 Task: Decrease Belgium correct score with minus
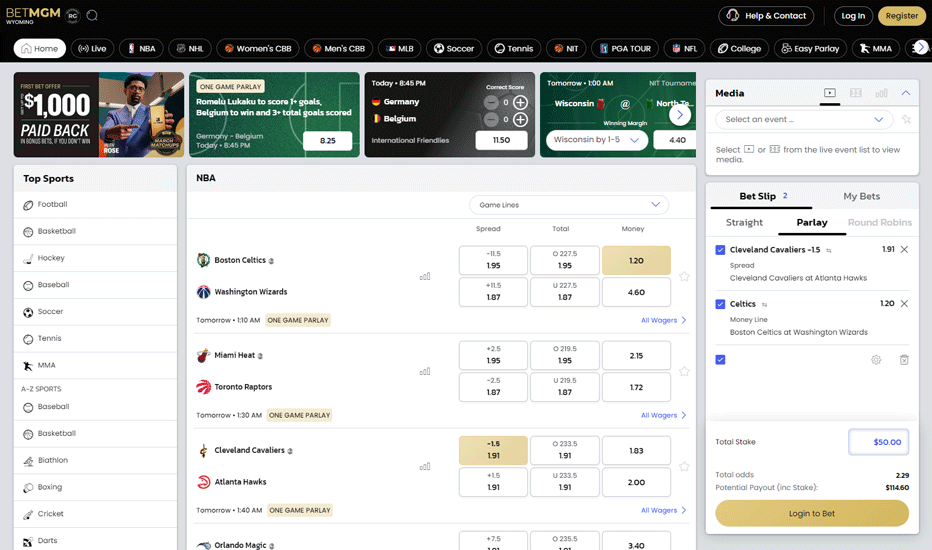(x=491, y=120)
